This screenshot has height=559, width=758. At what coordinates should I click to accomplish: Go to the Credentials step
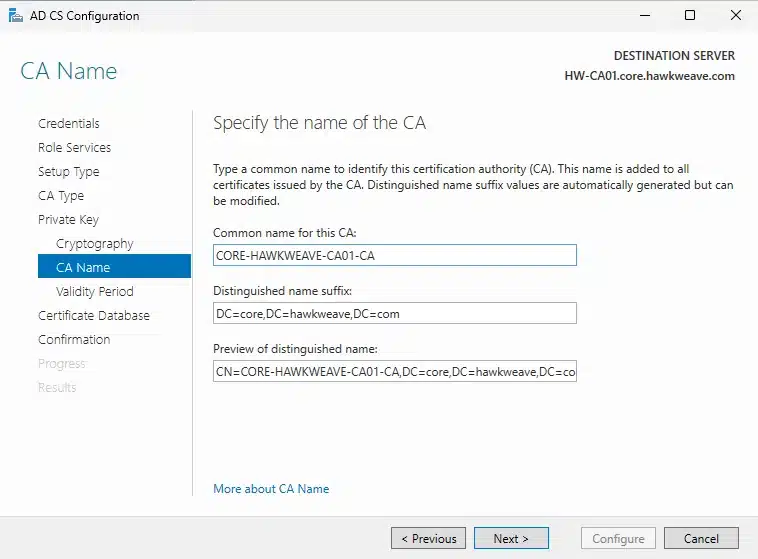[69, 124]
